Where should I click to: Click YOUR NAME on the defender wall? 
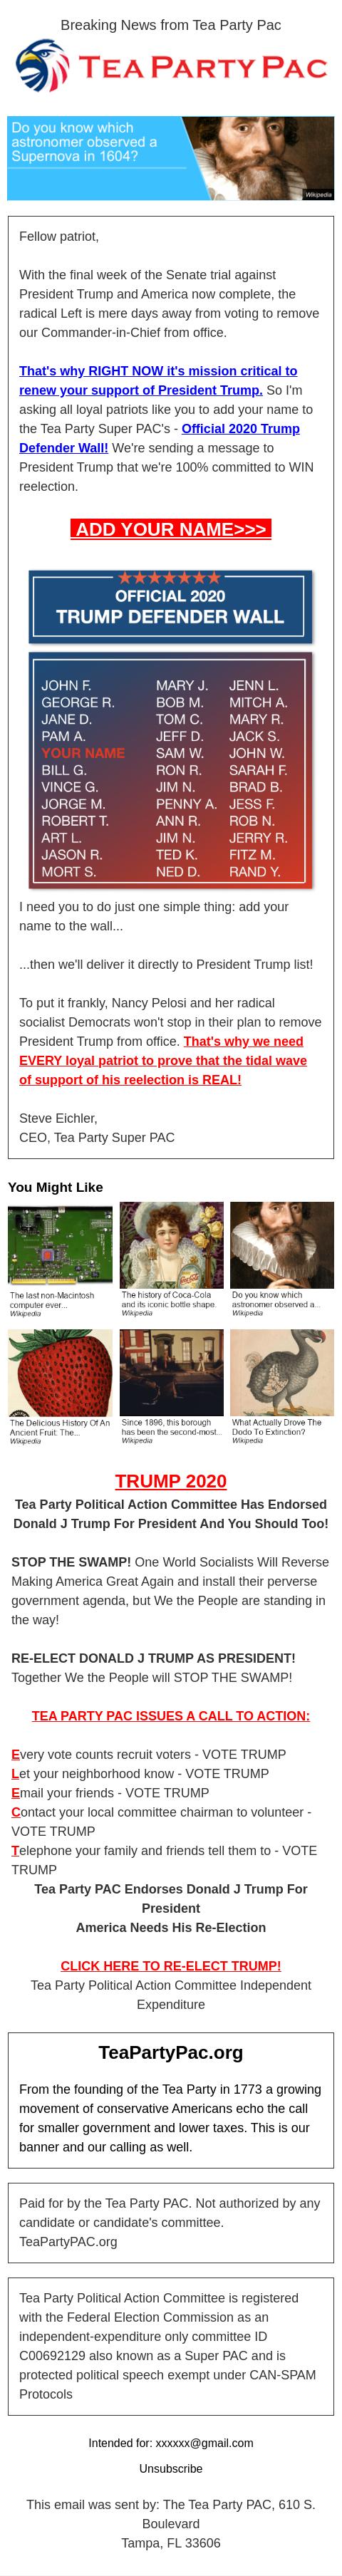(x=83, y=753)
